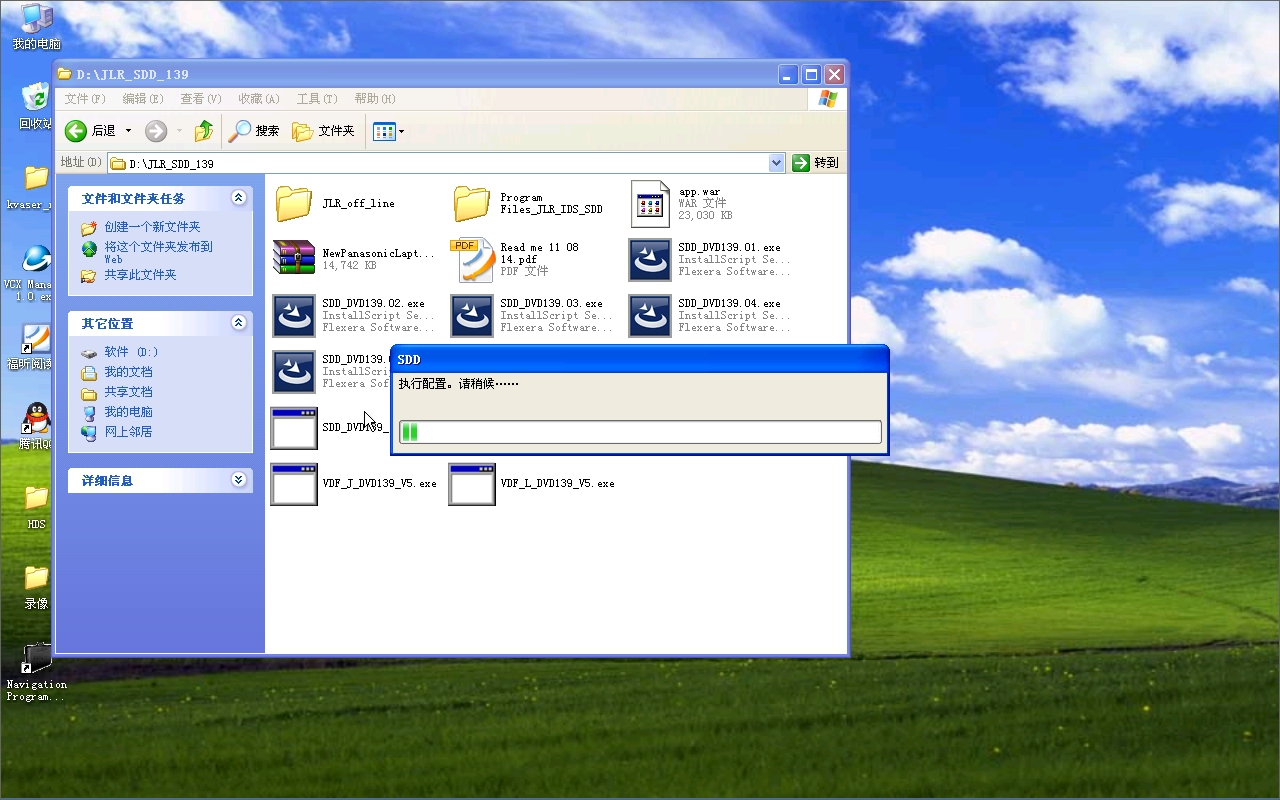The image size is (1280, 800).
Task: Open the 查看(V) menu
Action: tap(201, 99)
